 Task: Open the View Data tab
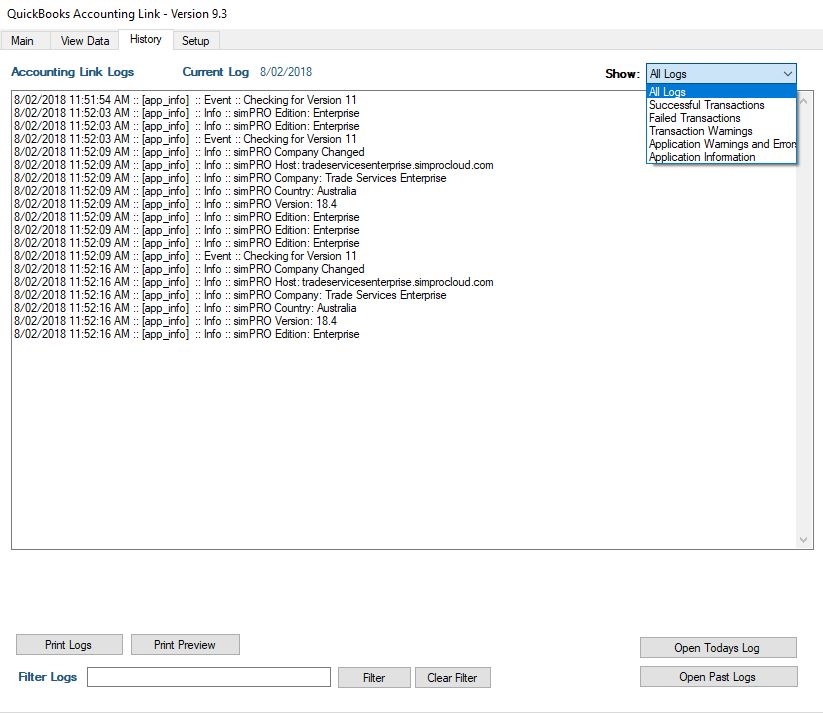85,41
